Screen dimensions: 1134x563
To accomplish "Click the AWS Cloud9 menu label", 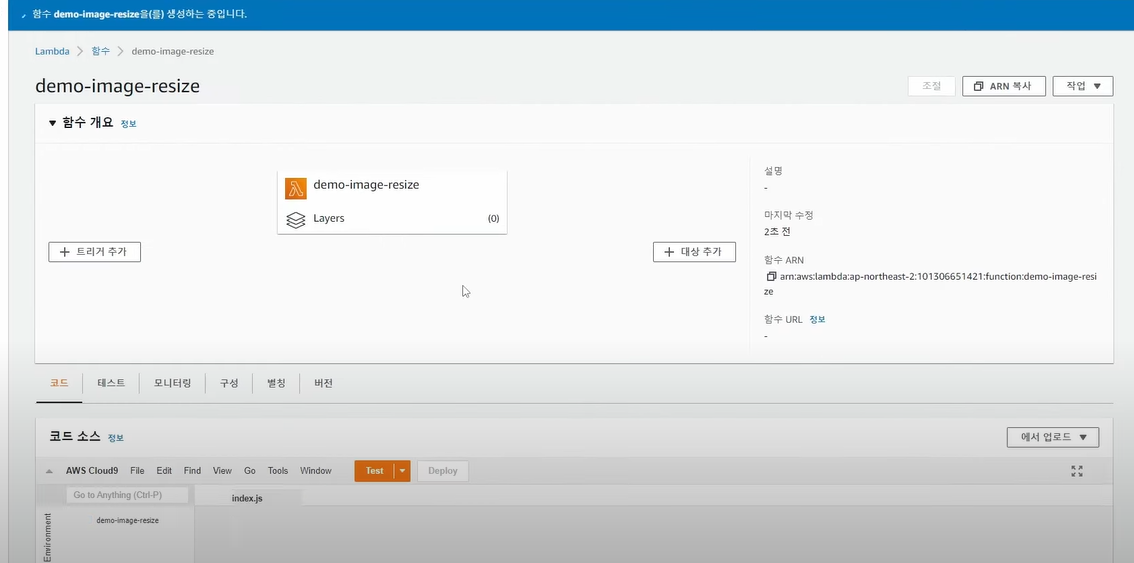I will coord(92,471).
